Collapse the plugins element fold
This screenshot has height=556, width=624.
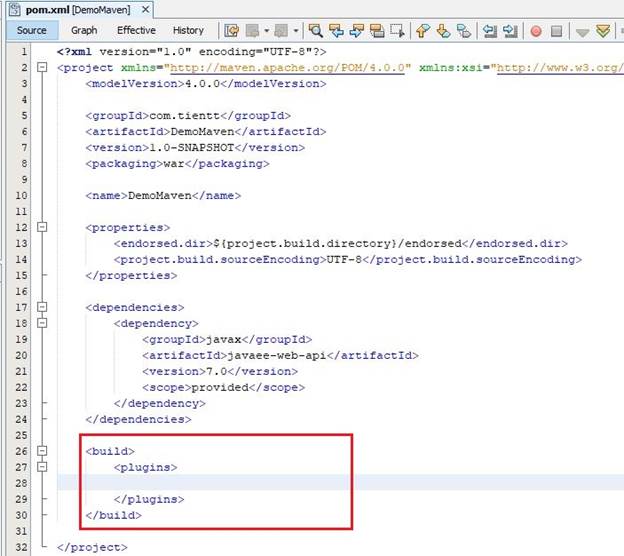pos(42,466)
